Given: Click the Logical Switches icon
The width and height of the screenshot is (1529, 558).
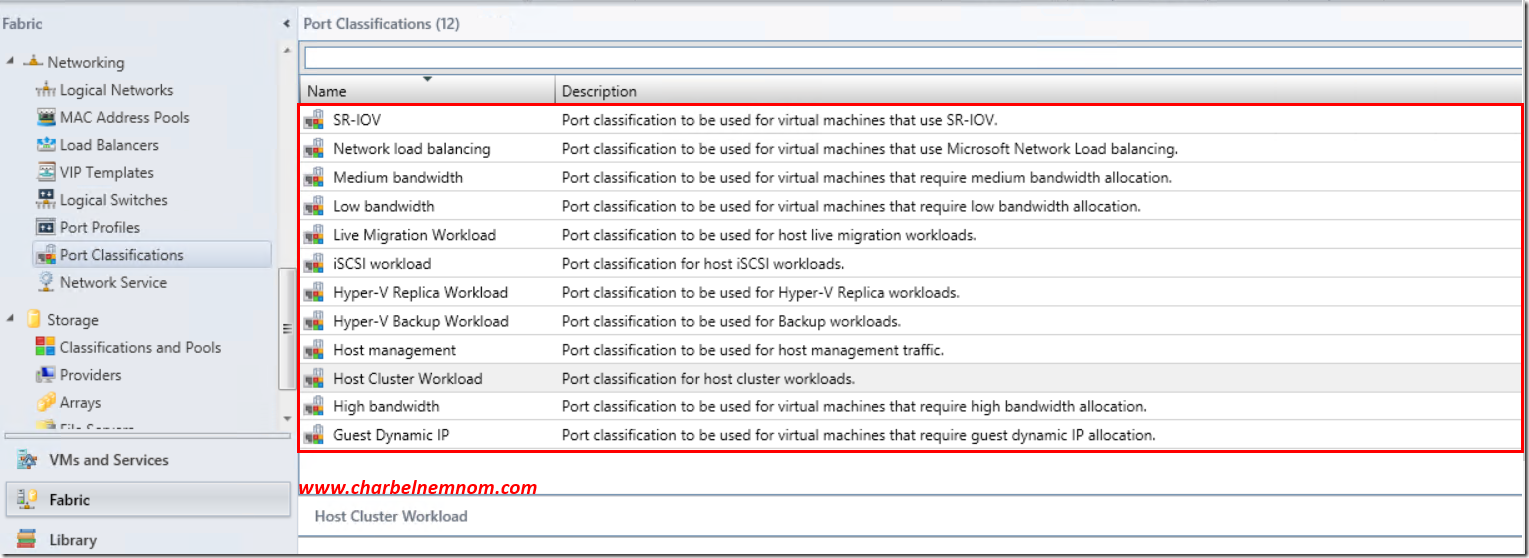Looking at the screenshot, I should pos(45,200).
